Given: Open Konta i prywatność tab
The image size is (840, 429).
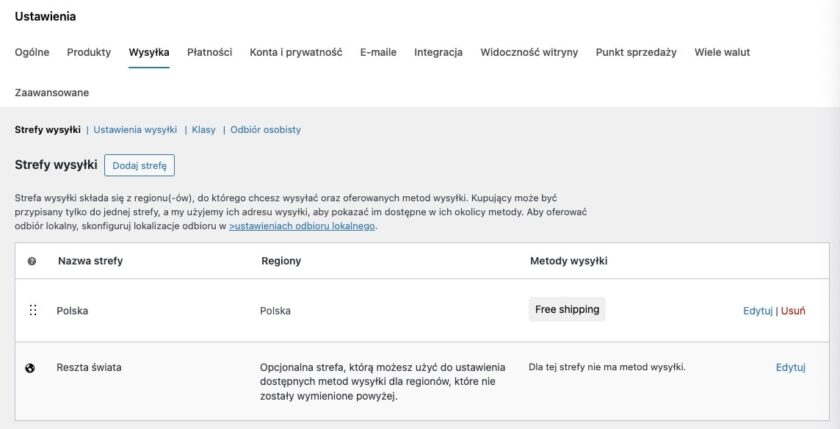Looking at the screenshot, I should point(296,52).
